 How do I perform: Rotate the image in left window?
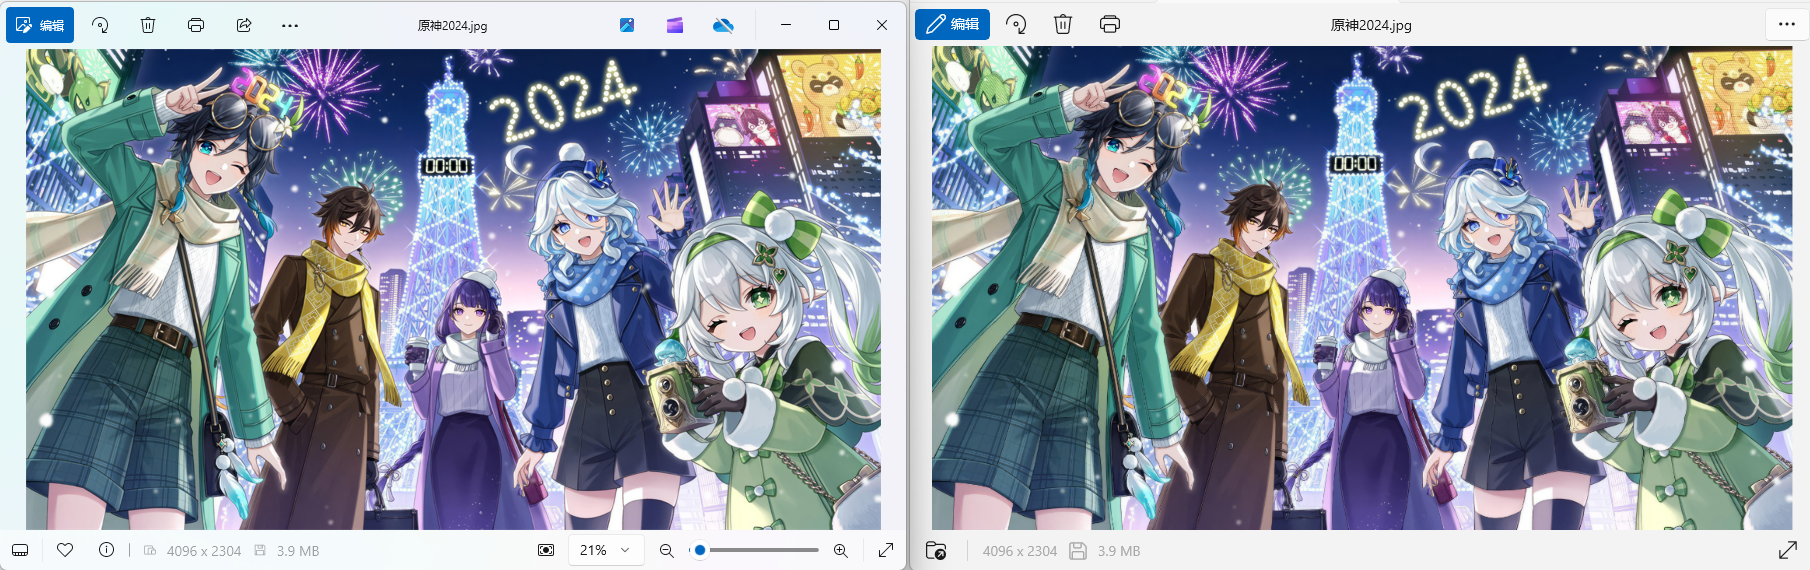(x=100, y=25)
